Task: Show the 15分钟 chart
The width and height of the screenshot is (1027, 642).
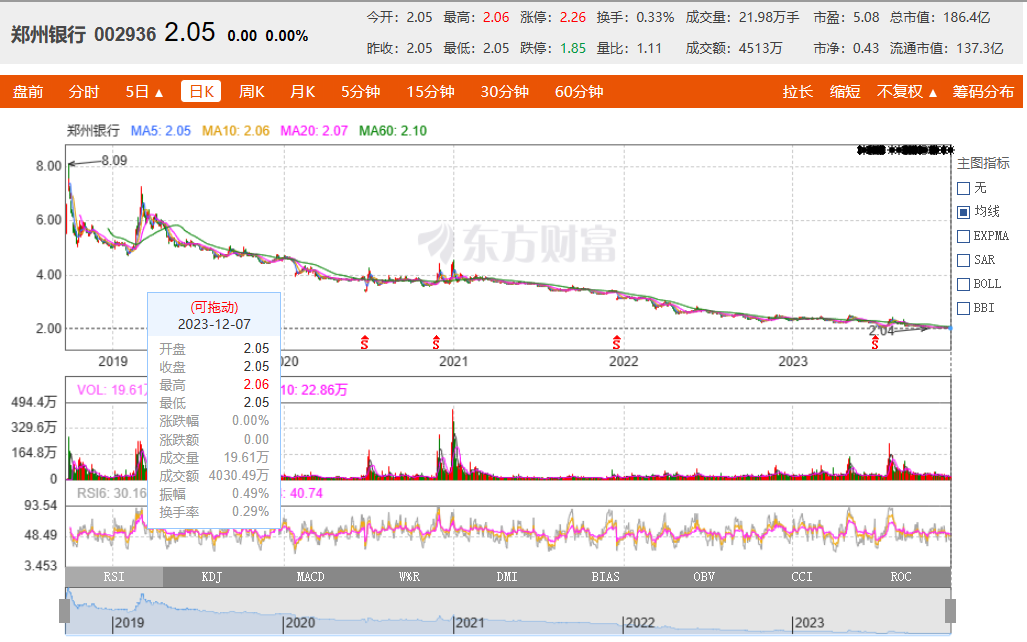Action: coord(430,92)
